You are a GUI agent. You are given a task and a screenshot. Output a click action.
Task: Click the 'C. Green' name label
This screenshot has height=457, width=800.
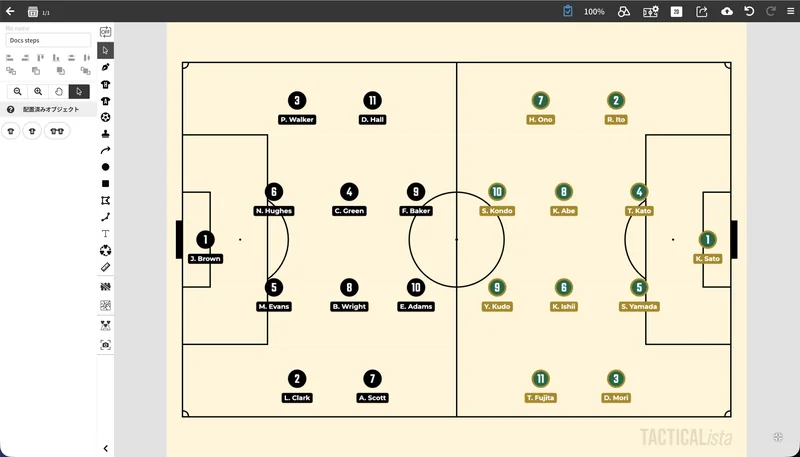[349, 211]
